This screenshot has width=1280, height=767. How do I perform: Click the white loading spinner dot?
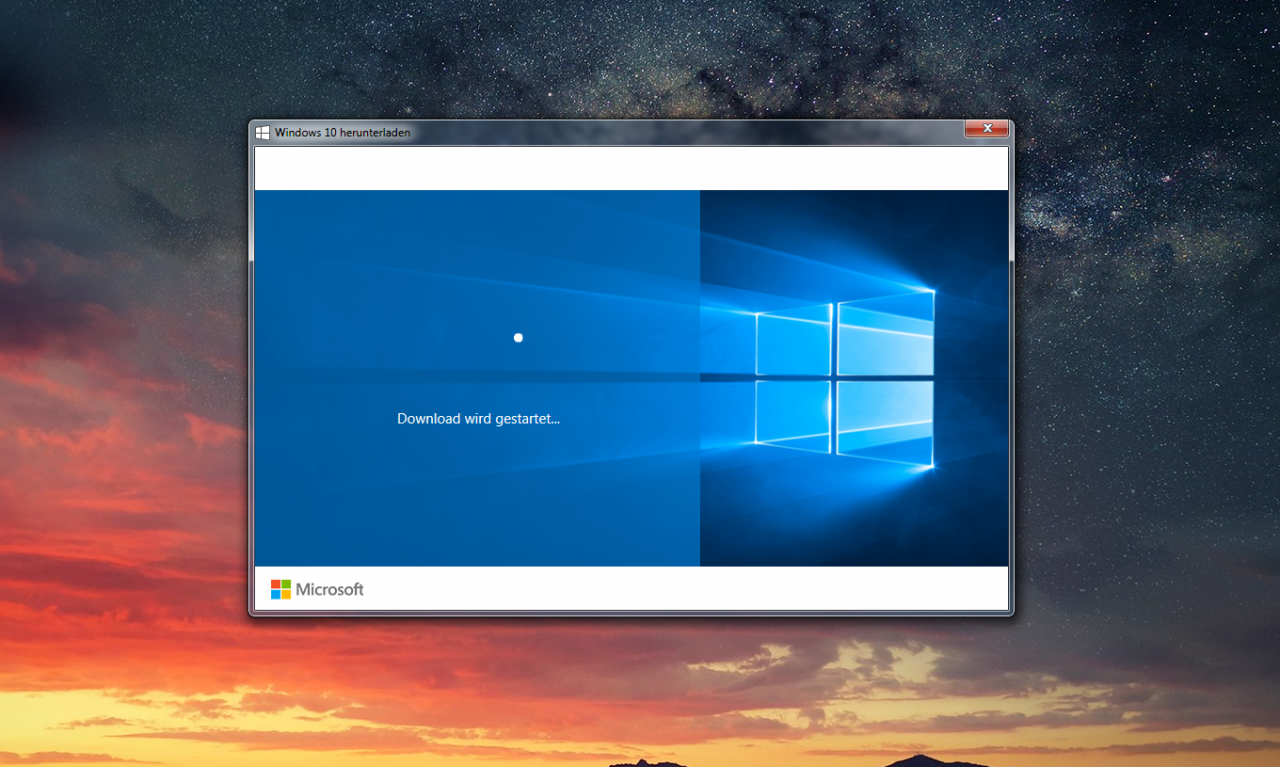pyautogui.click(x=518, y=338)
